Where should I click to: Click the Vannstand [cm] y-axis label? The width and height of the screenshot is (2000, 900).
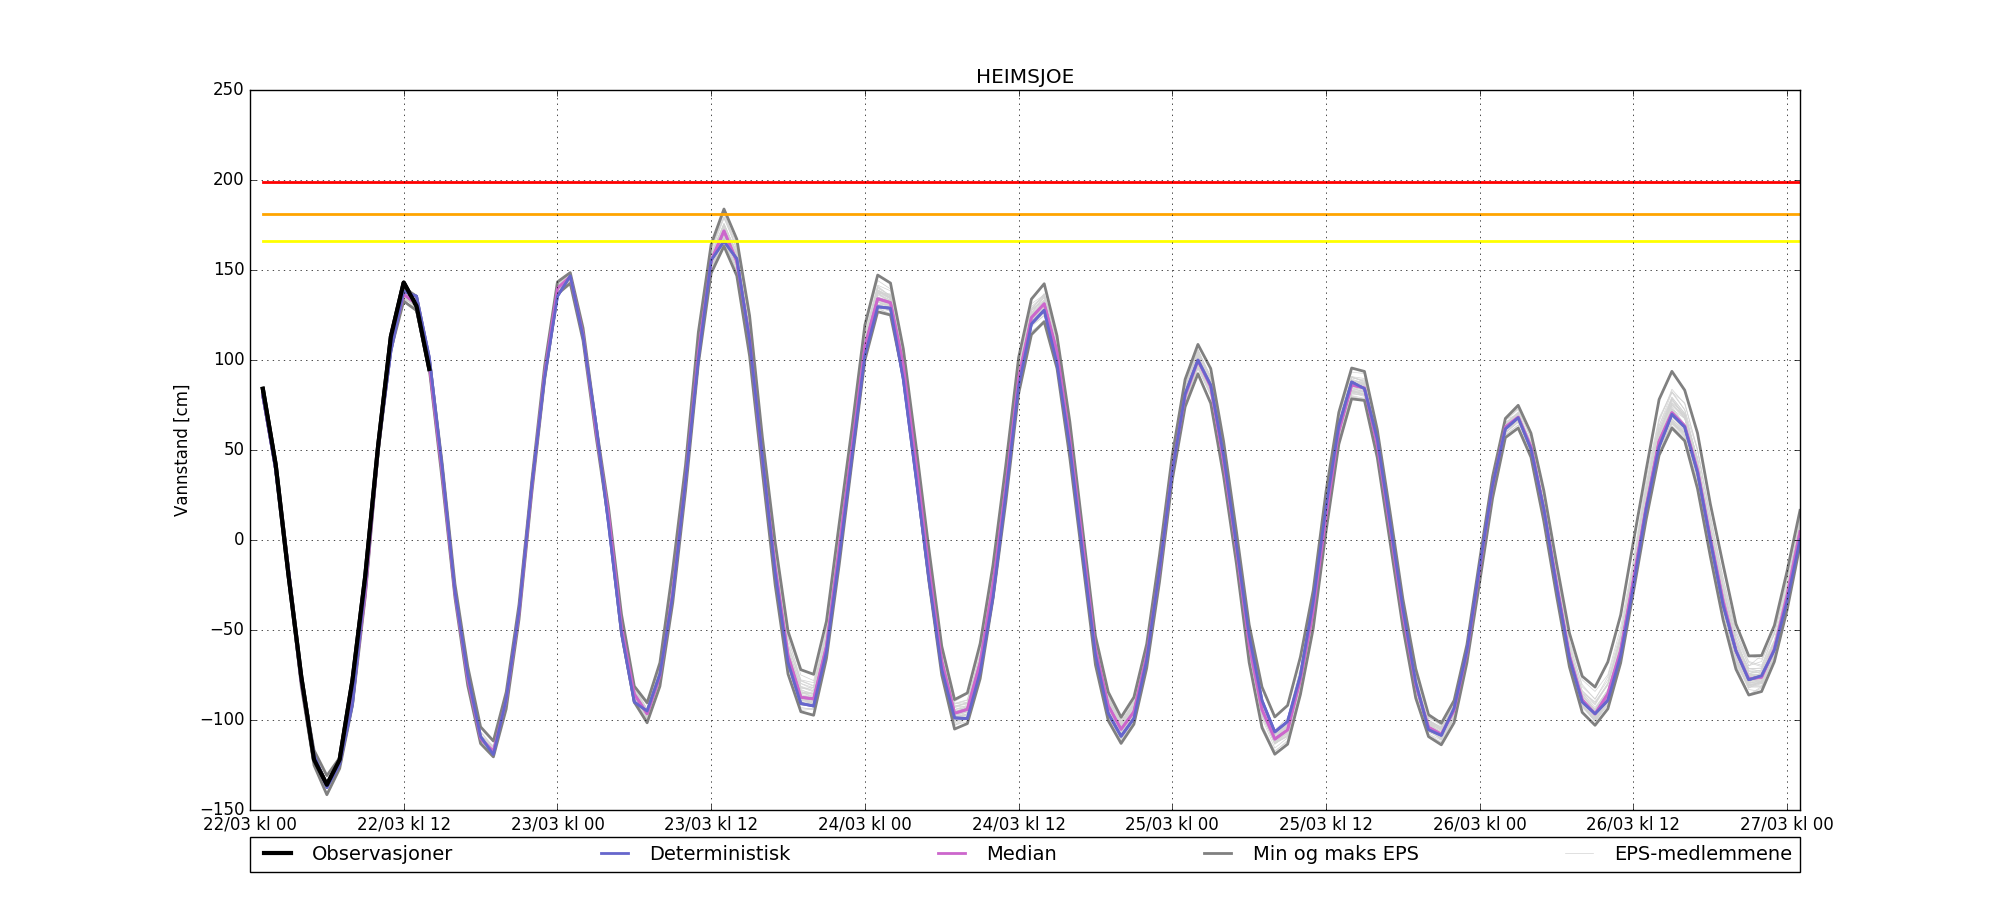[181, 450]
